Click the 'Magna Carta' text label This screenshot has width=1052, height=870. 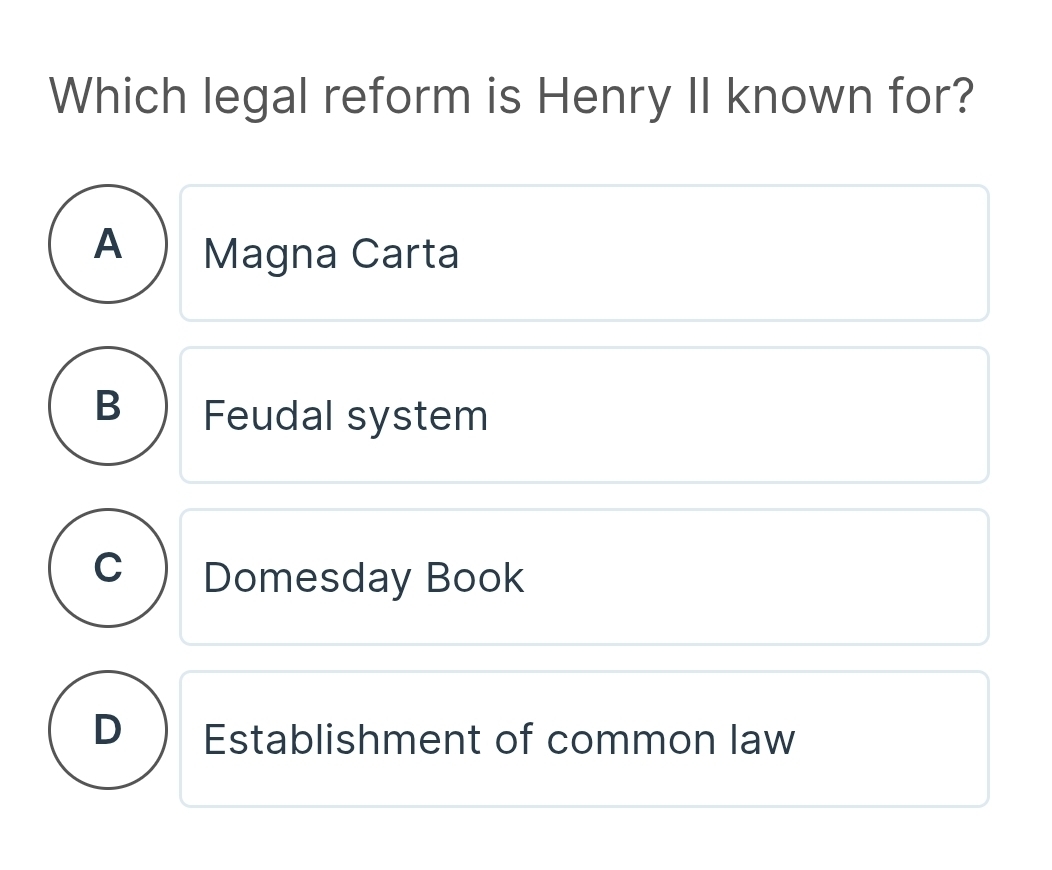(x=331, y=254)
